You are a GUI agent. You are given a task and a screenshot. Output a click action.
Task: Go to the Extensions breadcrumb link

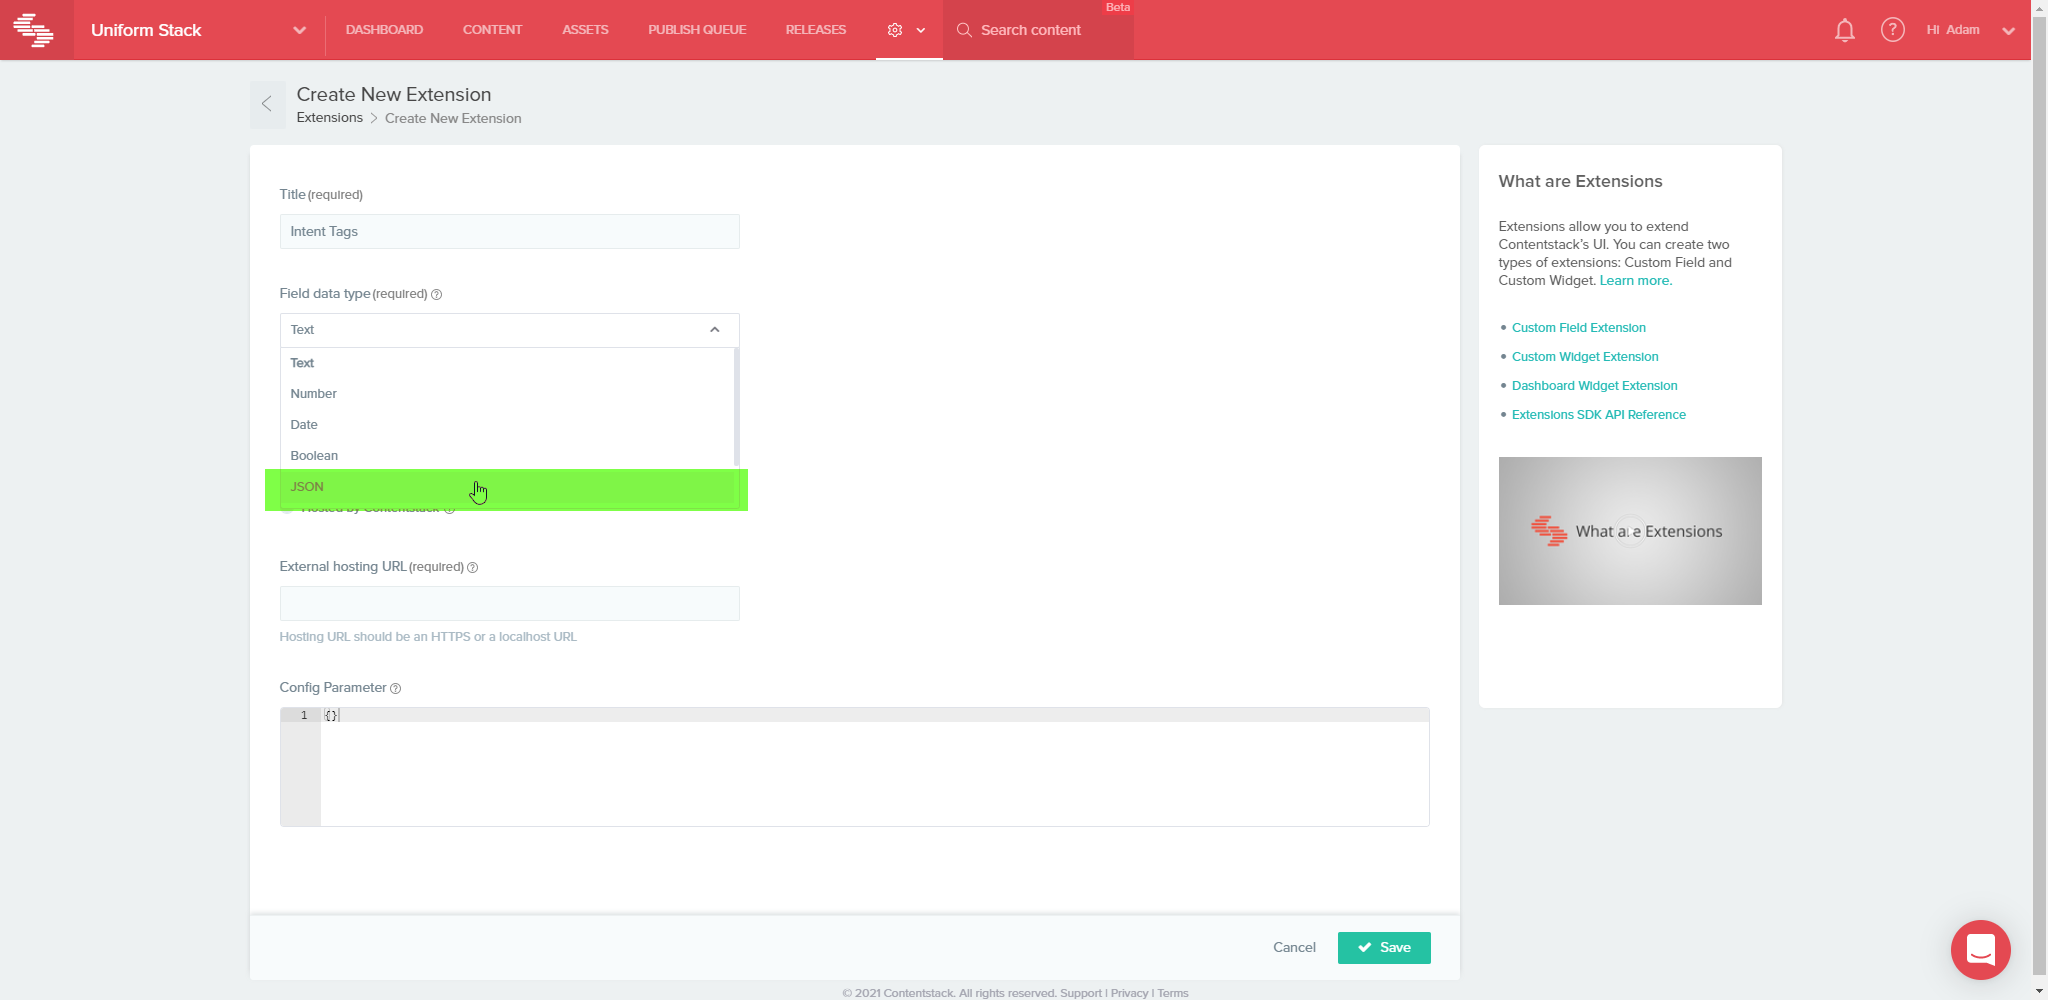pyautogui.click(x=330, y=118)
